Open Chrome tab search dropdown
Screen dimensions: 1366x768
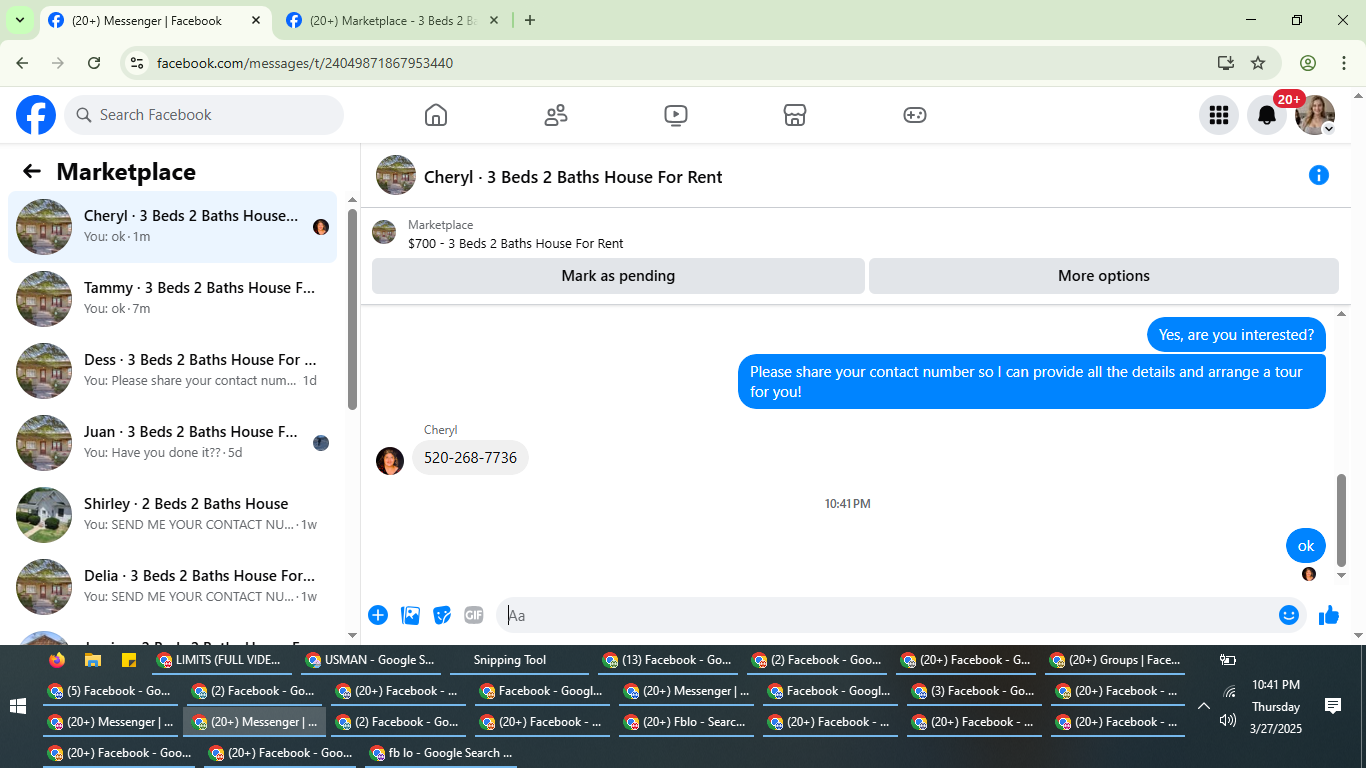(x=20, y=20)
